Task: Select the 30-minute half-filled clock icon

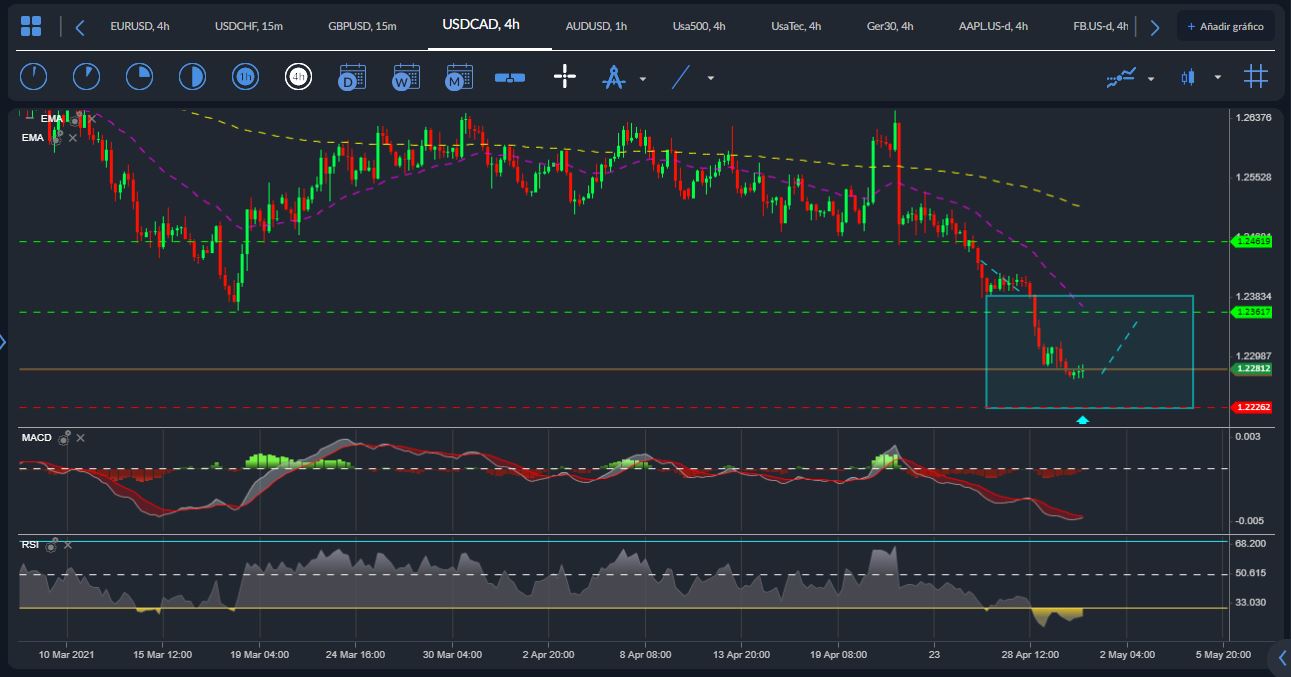Action: [x=192, y=76]
